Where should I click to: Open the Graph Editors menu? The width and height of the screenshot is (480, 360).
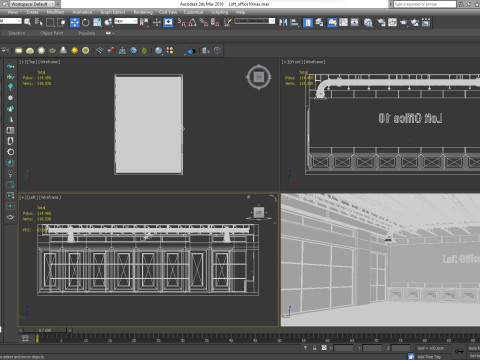[x=113, y=12]
